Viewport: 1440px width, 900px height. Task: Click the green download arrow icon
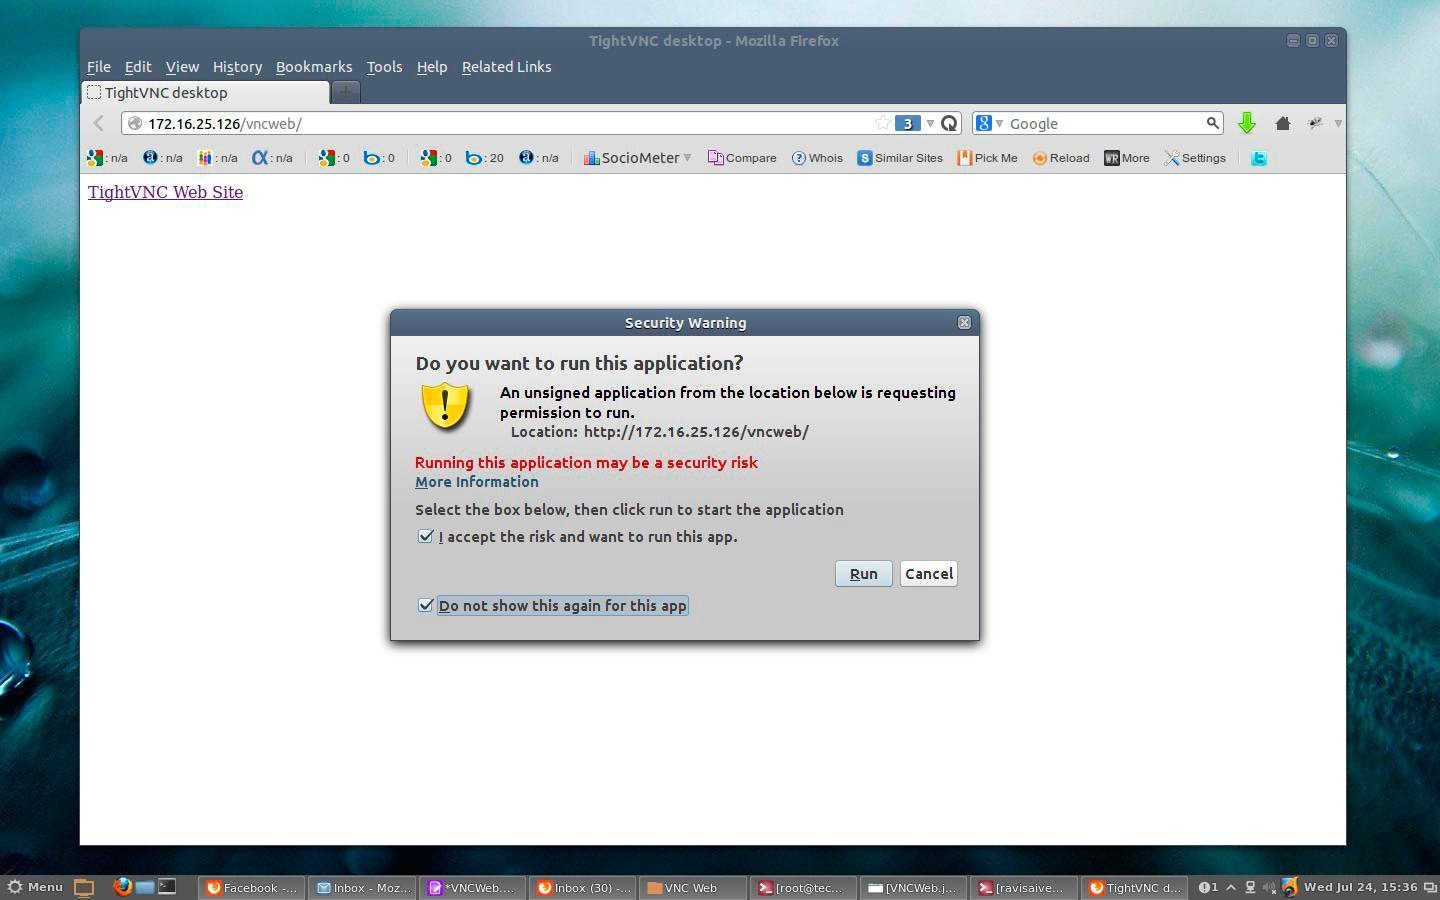tap(1246, 123)
